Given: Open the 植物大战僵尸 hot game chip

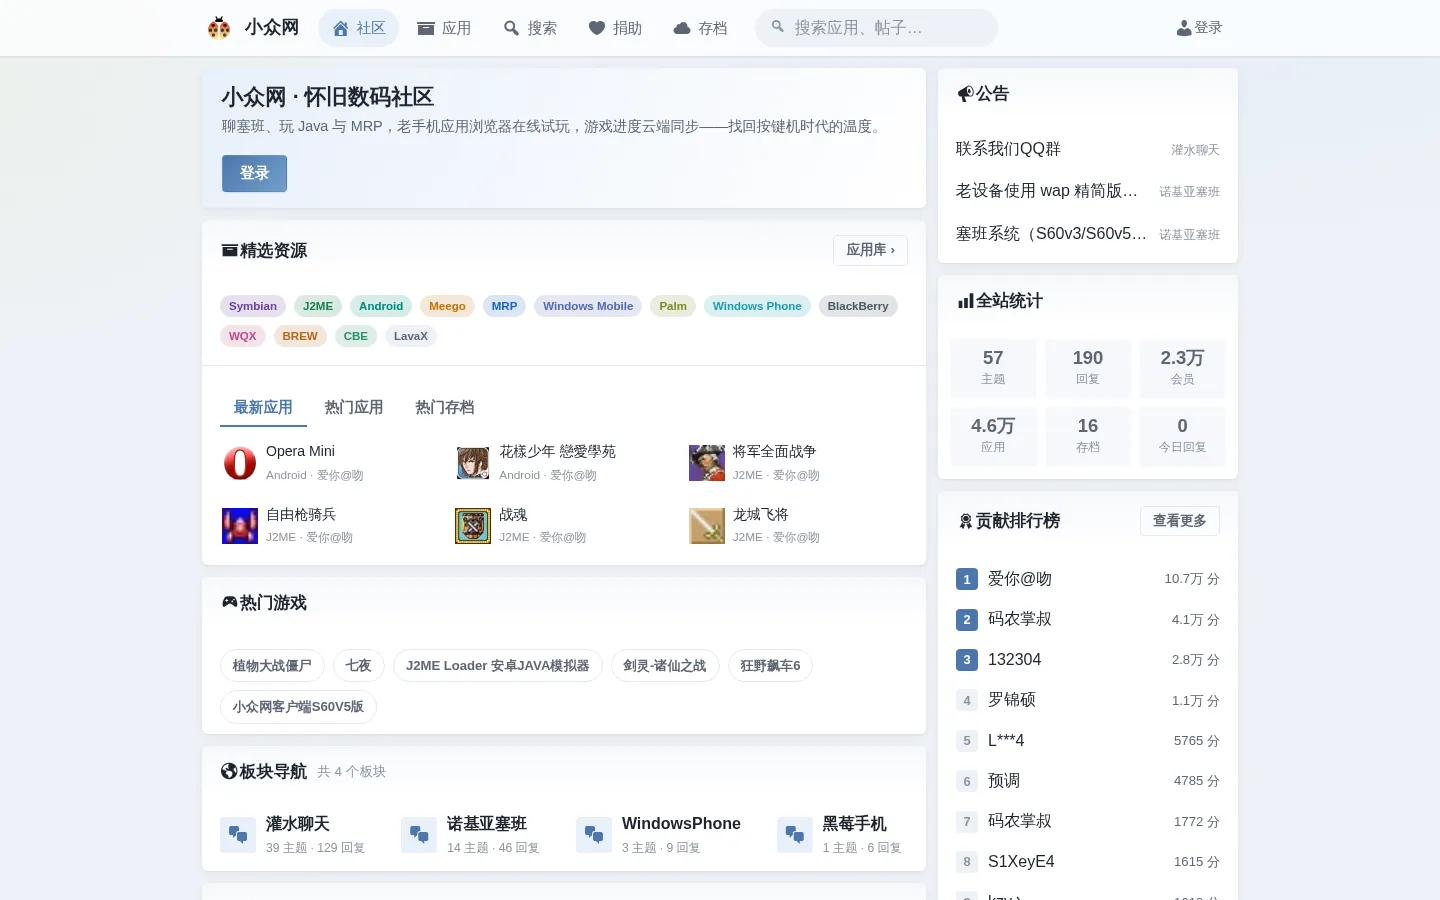Looking at the screenshot, I should point(272,666).
